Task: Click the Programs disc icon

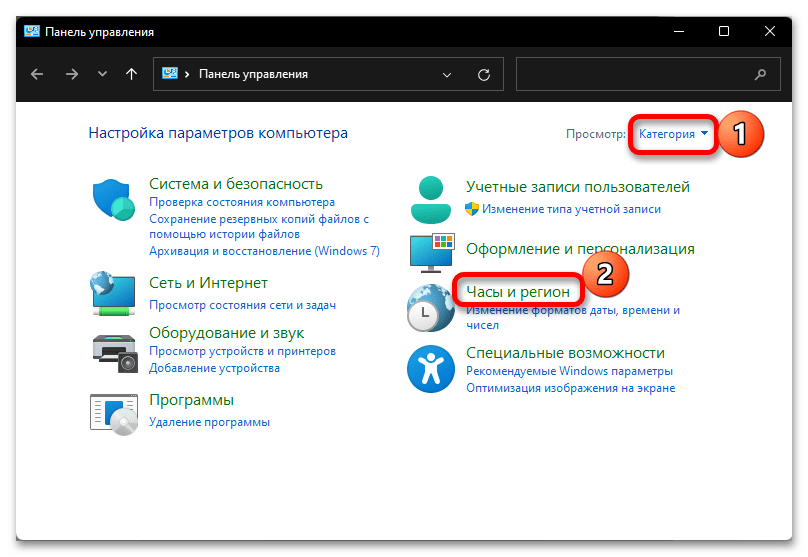Action: click(x=114, y=414)
